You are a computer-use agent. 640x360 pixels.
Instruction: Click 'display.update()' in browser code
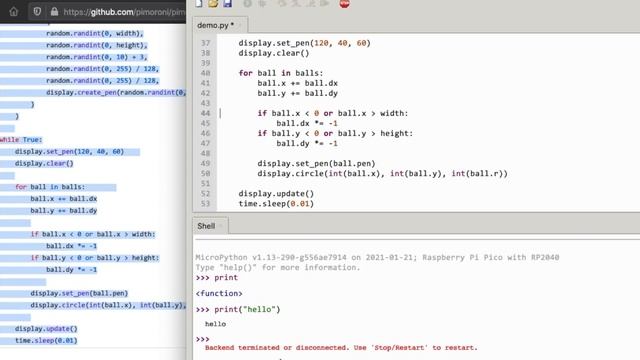[46, 329]
